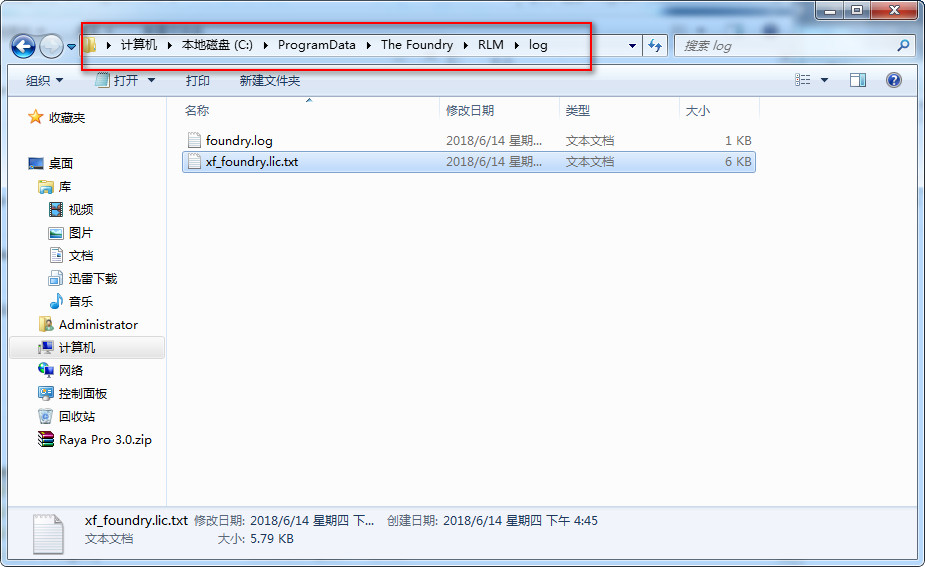Expand arrow between ProgramData and The Foundry
Viewport: 925px width, 567px height.
coord(369,45)
